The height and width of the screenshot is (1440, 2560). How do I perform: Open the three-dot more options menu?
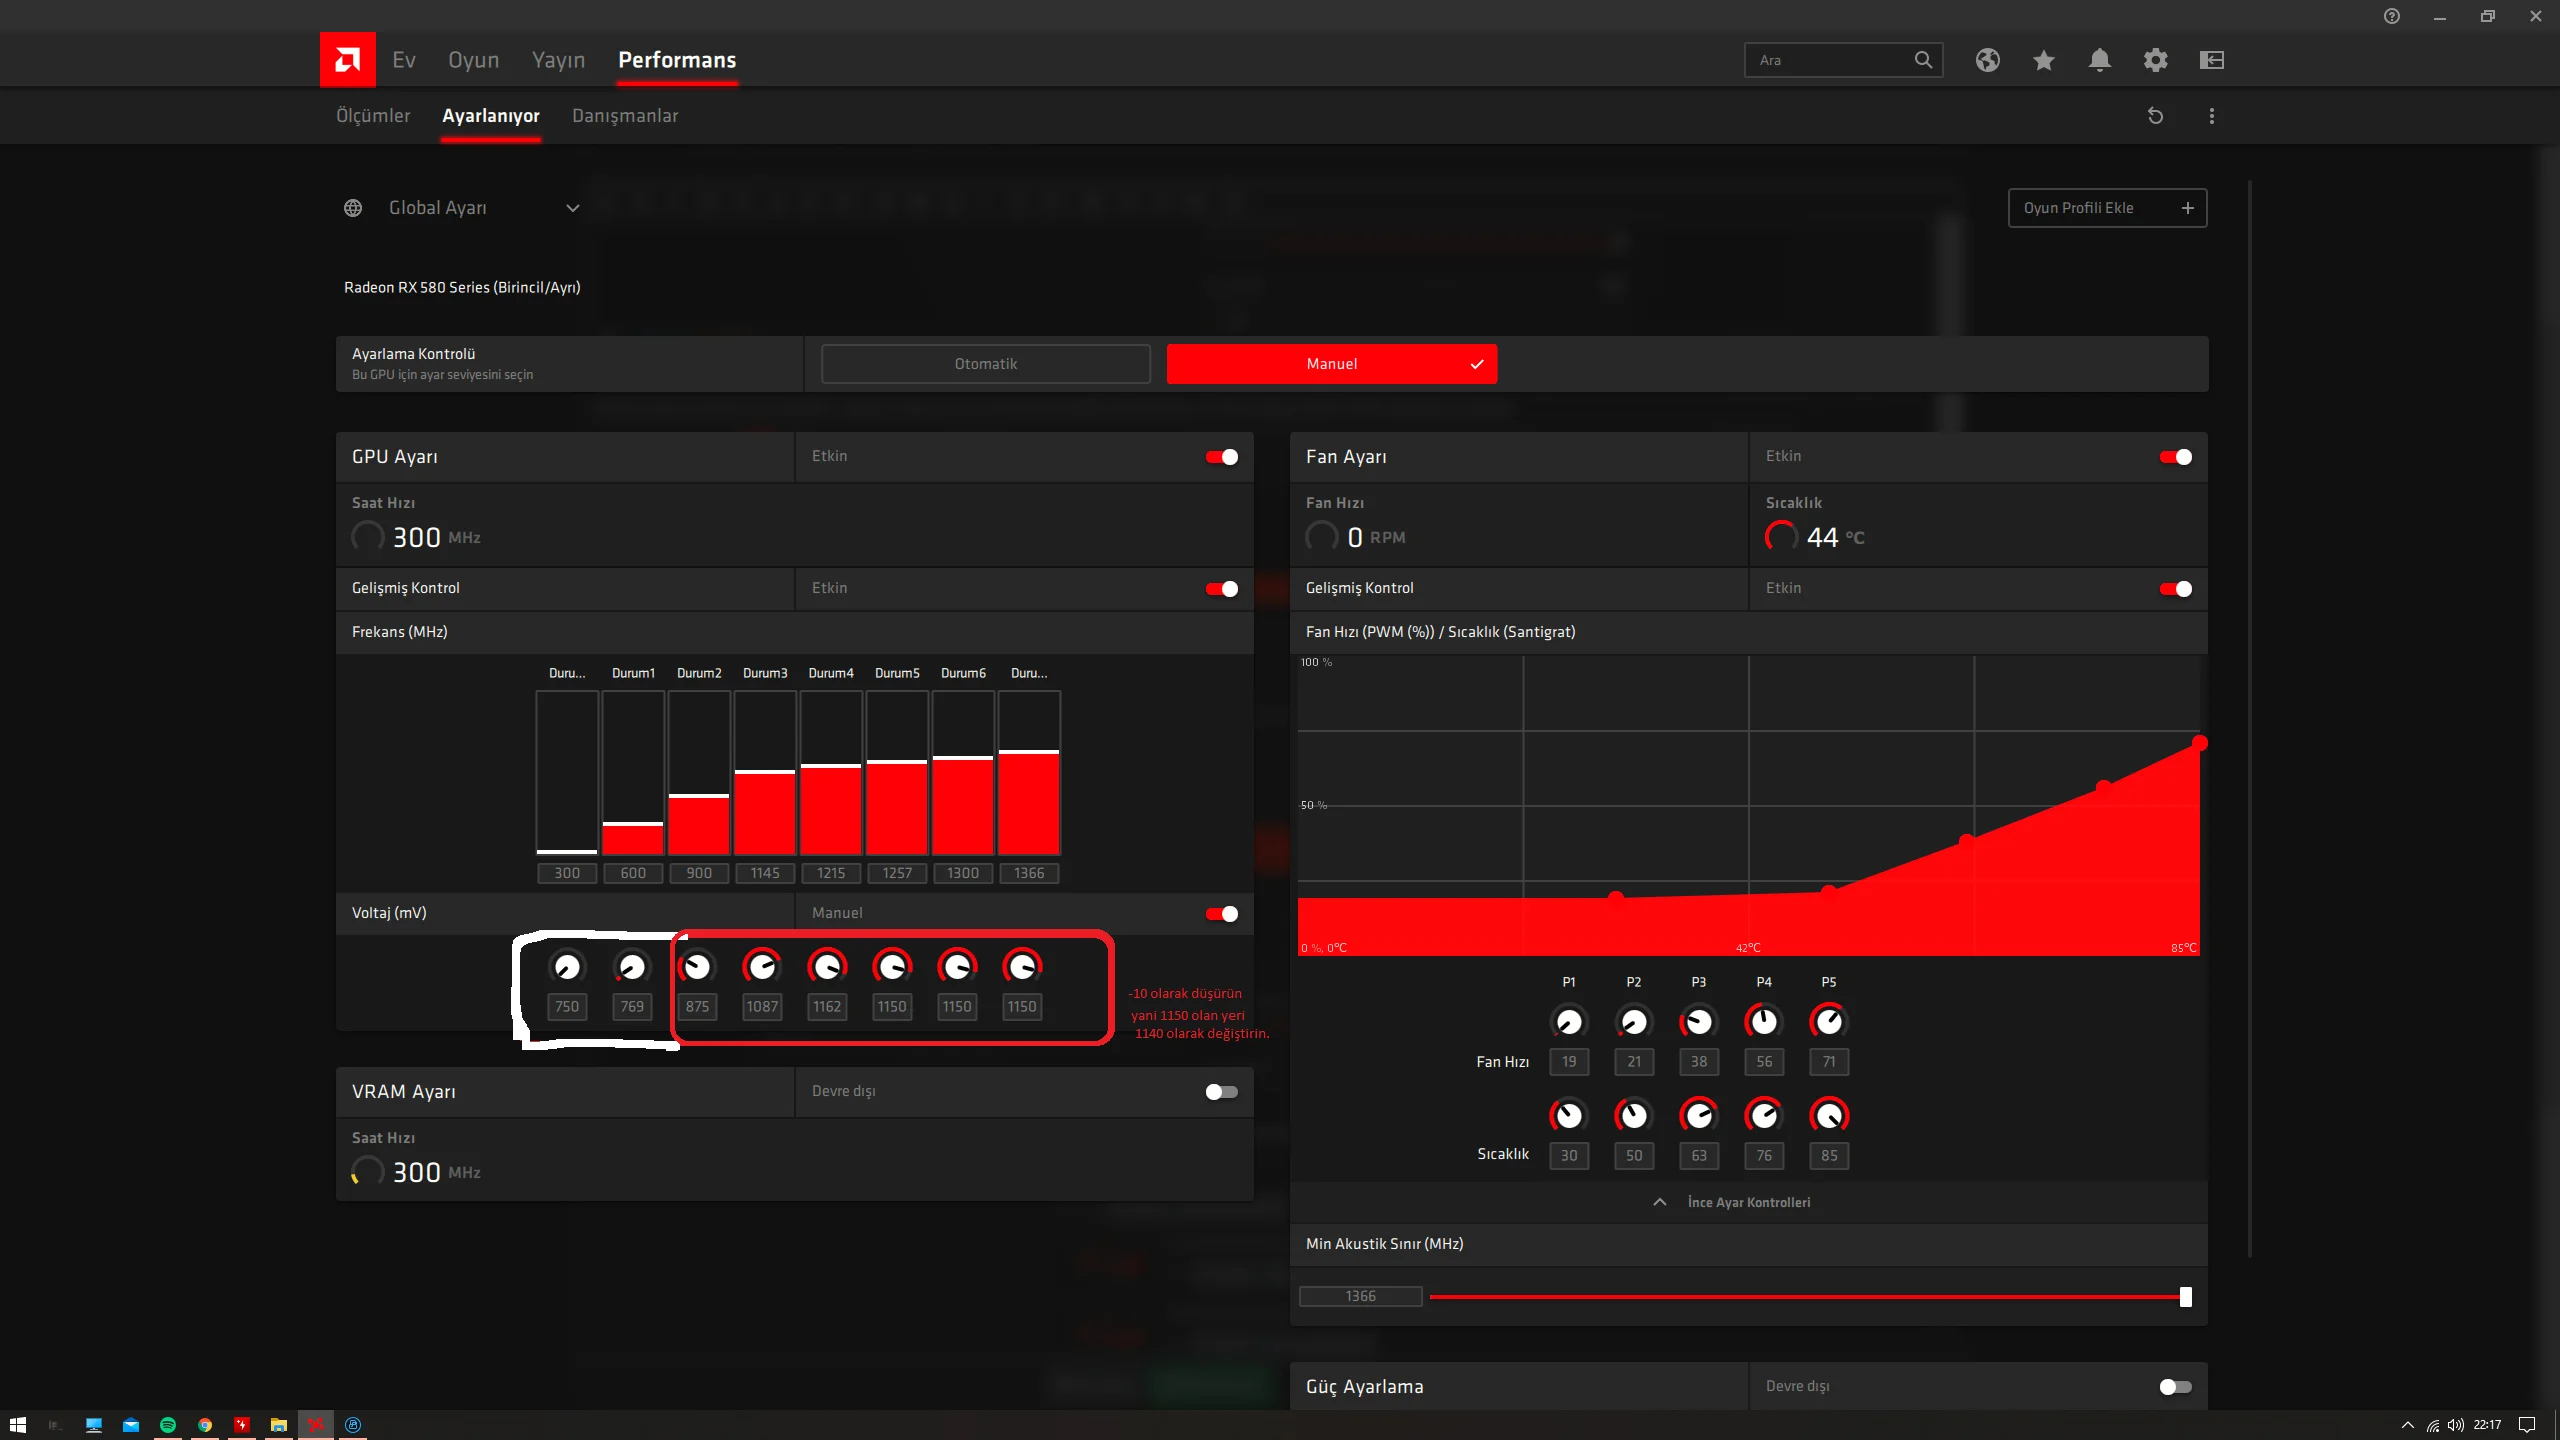tap(2211, 116)
